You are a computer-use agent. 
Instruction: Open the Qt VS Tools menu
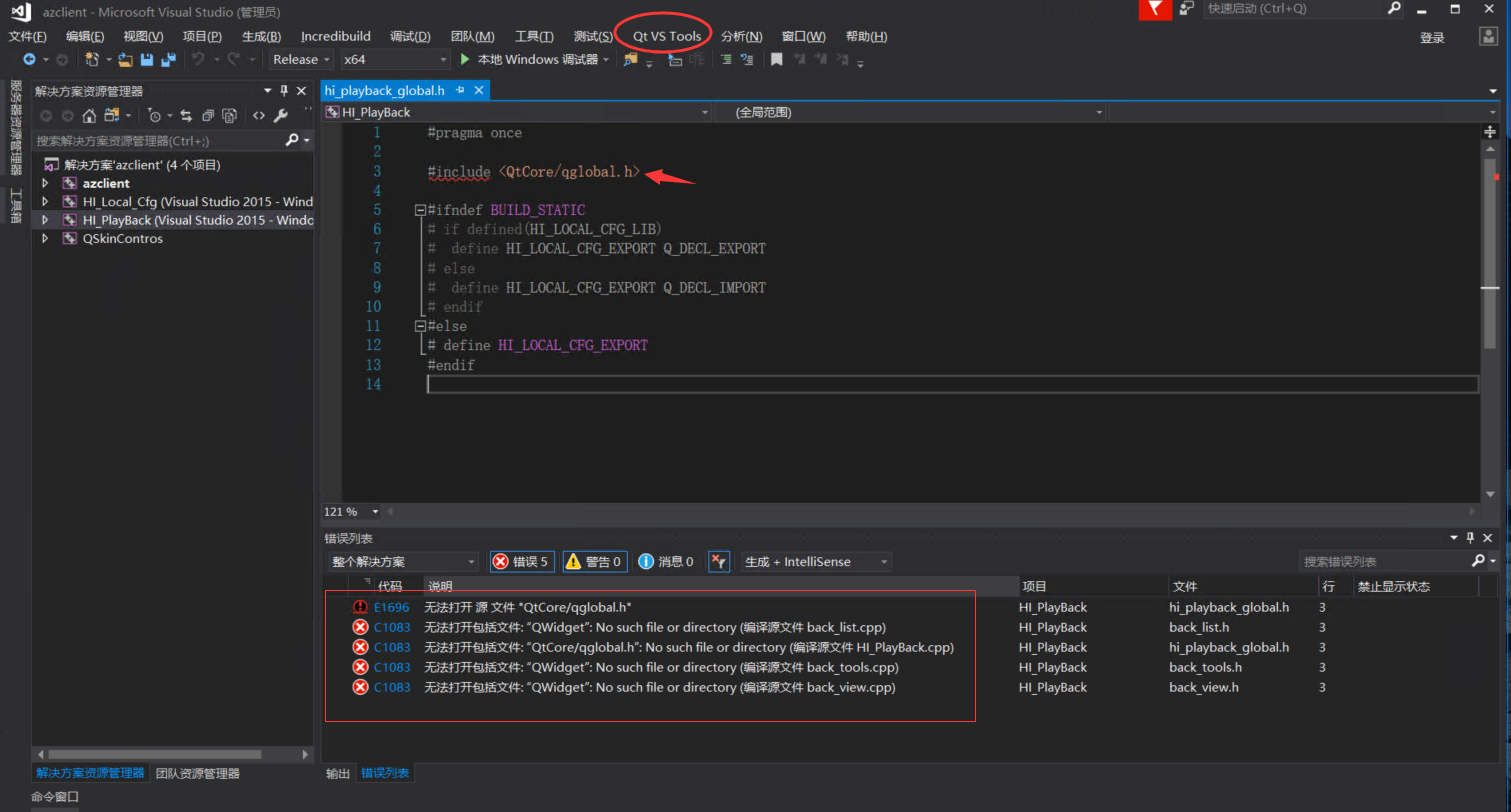tap(667, 37)
